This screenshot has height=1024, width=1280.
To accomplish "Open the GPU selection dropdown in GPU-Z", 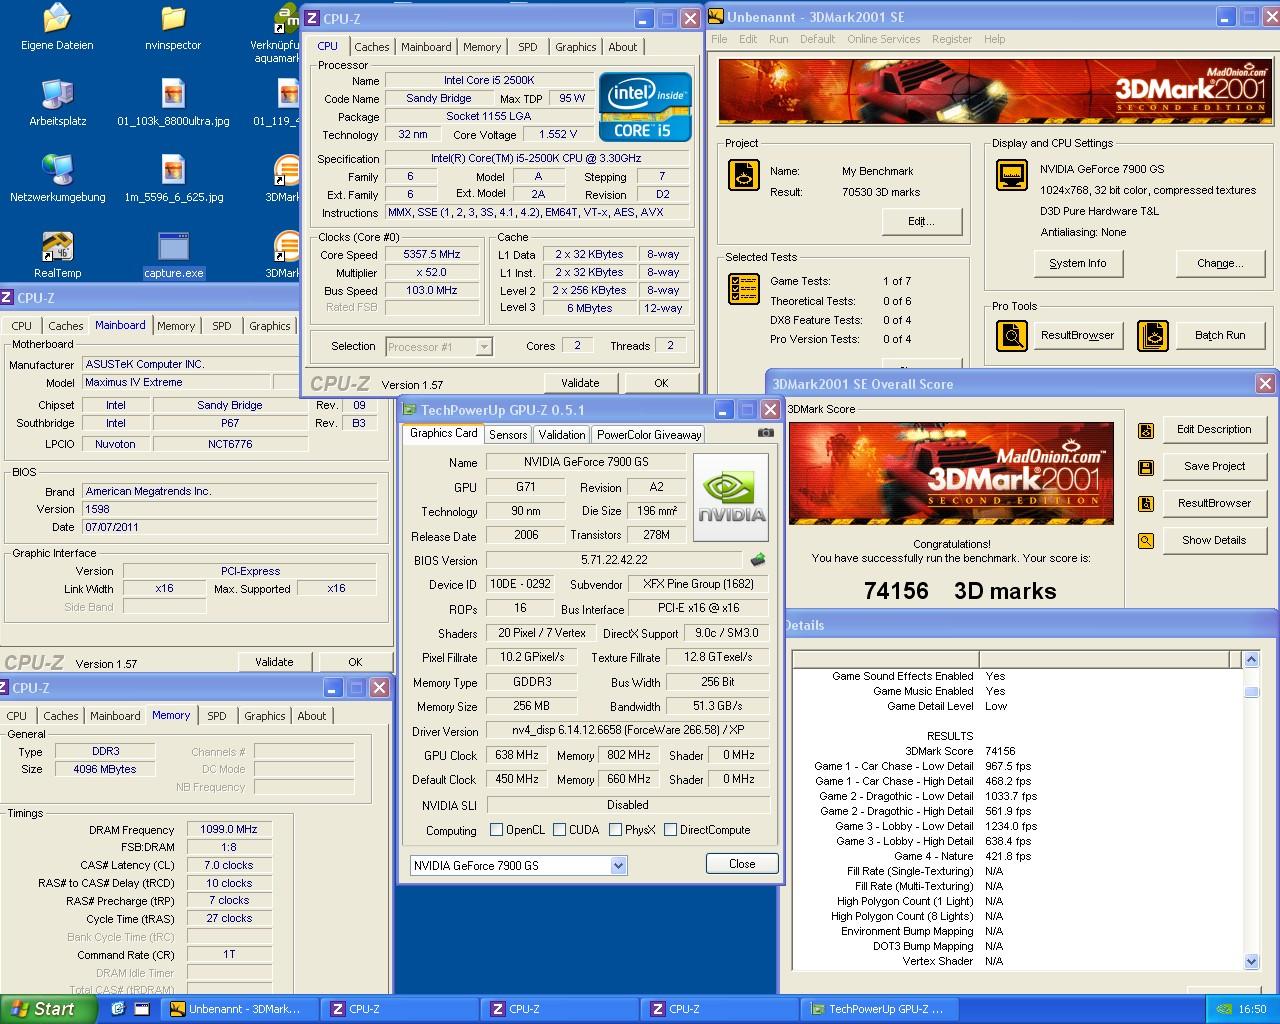I will (x=618, y=866).
